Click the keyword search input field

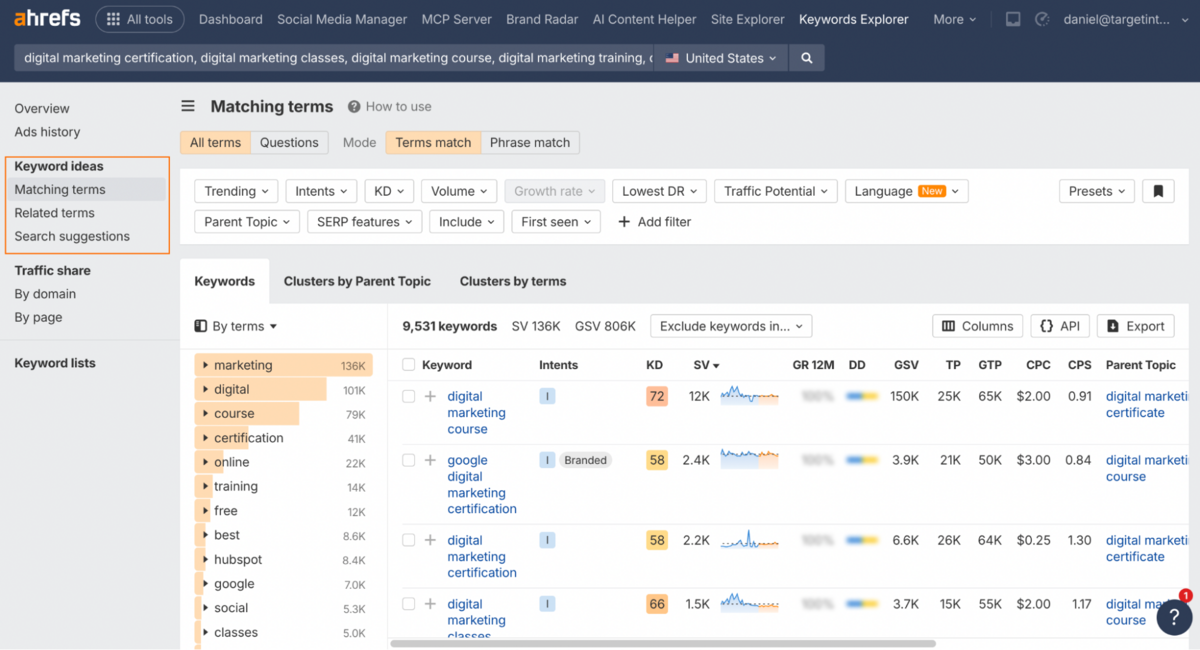pos(335,58)
